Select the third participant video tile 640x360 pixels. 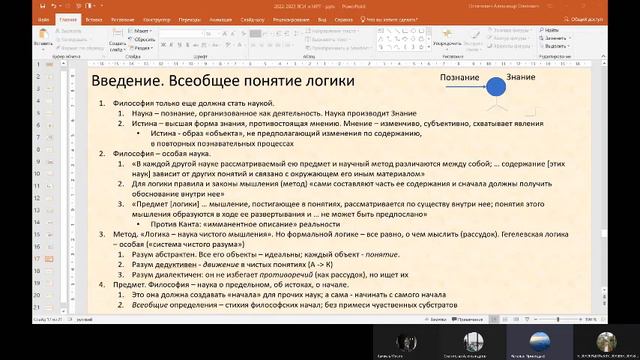pyautogui.click(x=540, y=342)
